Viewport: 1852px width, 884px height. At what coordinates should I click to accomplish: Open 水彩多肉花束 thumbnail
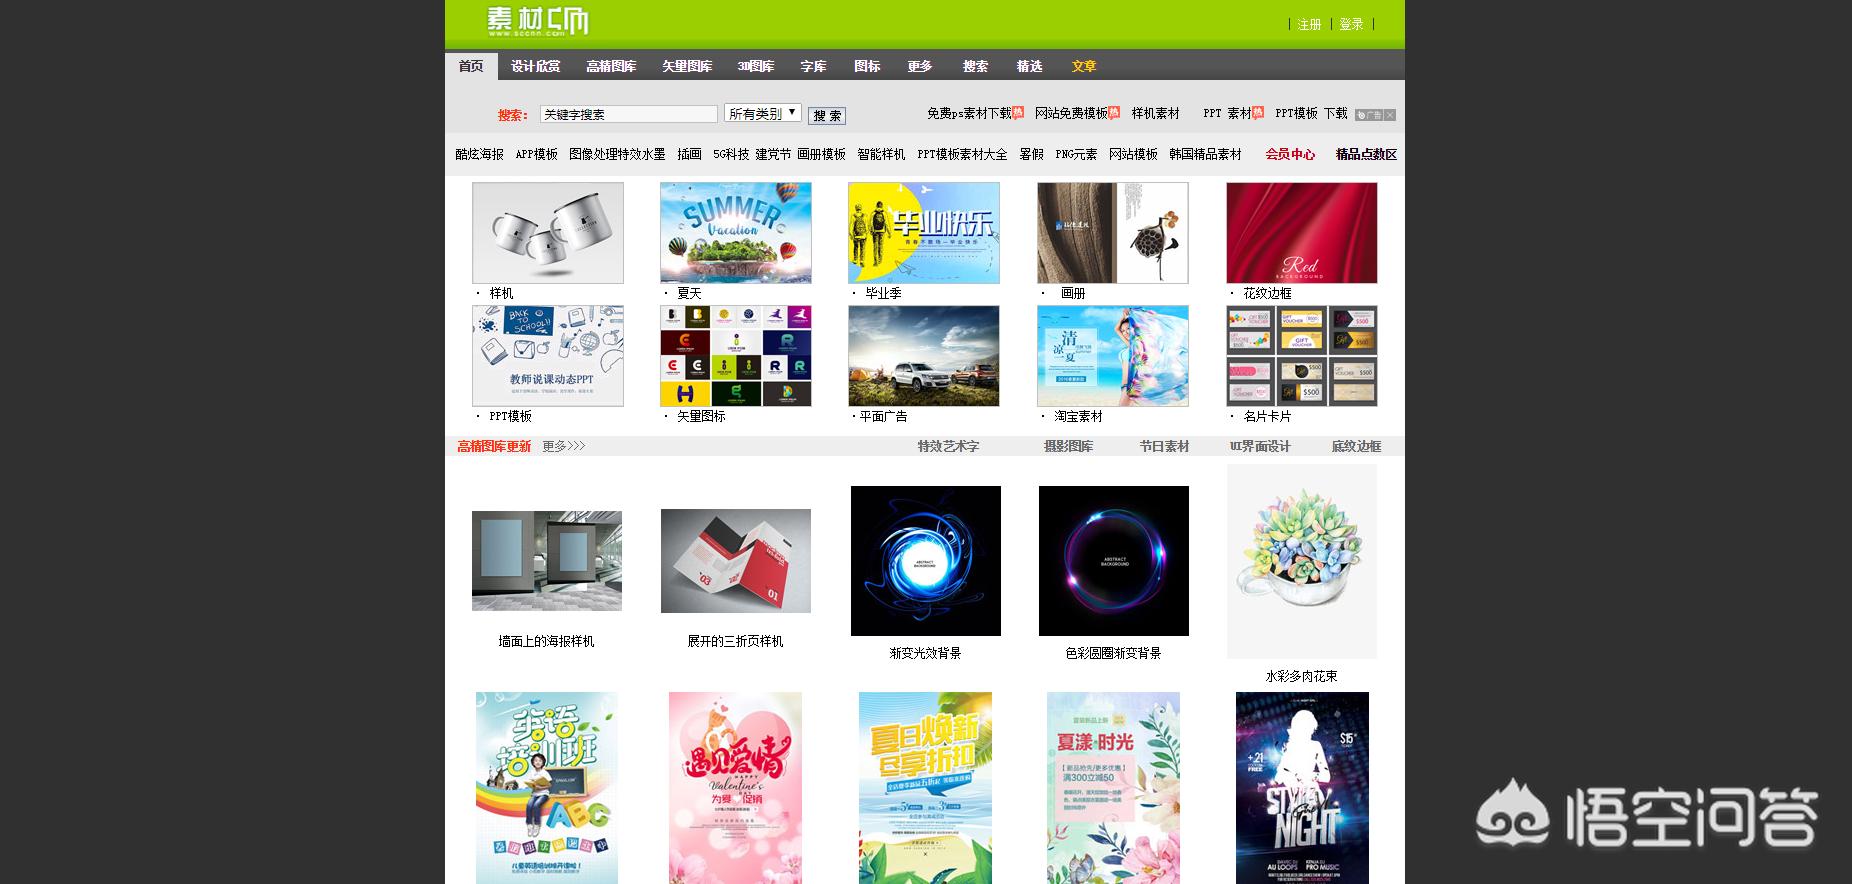tap(1302, 561)
